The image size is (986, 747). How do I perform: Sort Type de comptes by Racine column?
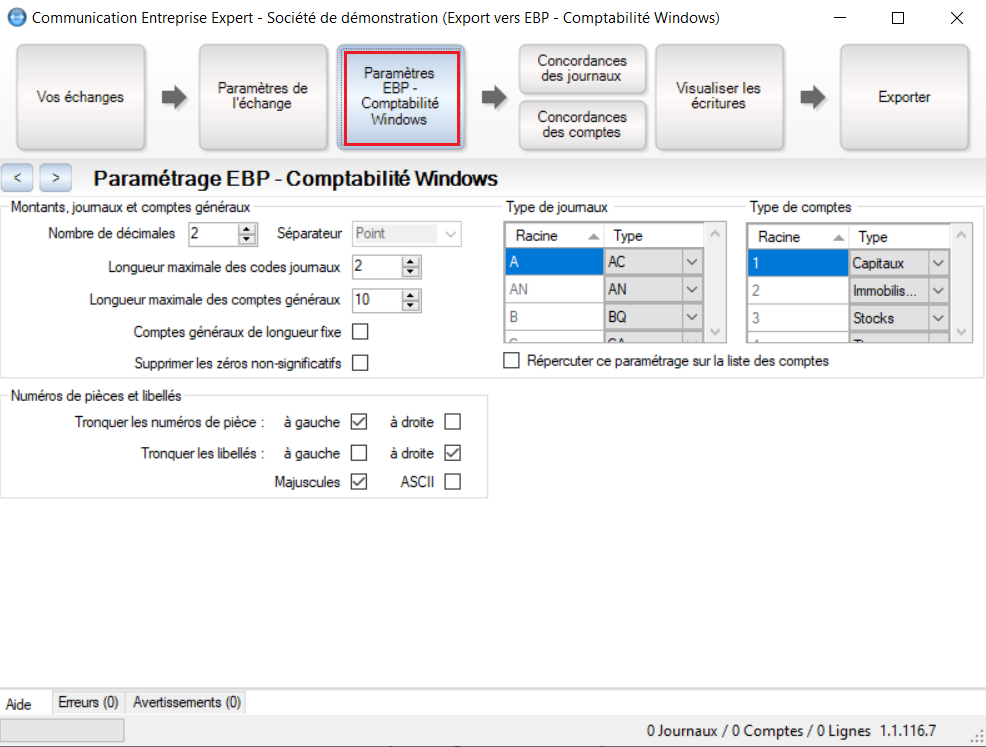(799, 237)
